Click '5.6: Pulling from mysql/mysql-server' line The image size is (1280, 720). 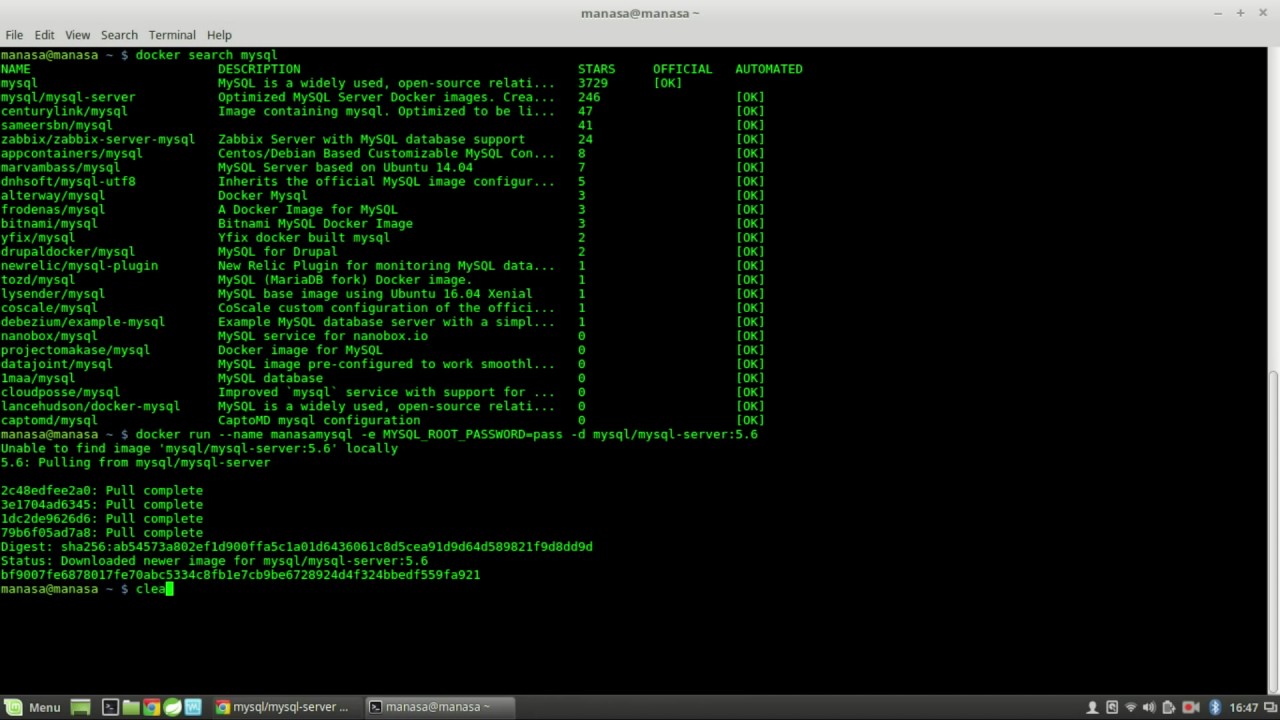(x=135, y=462)
